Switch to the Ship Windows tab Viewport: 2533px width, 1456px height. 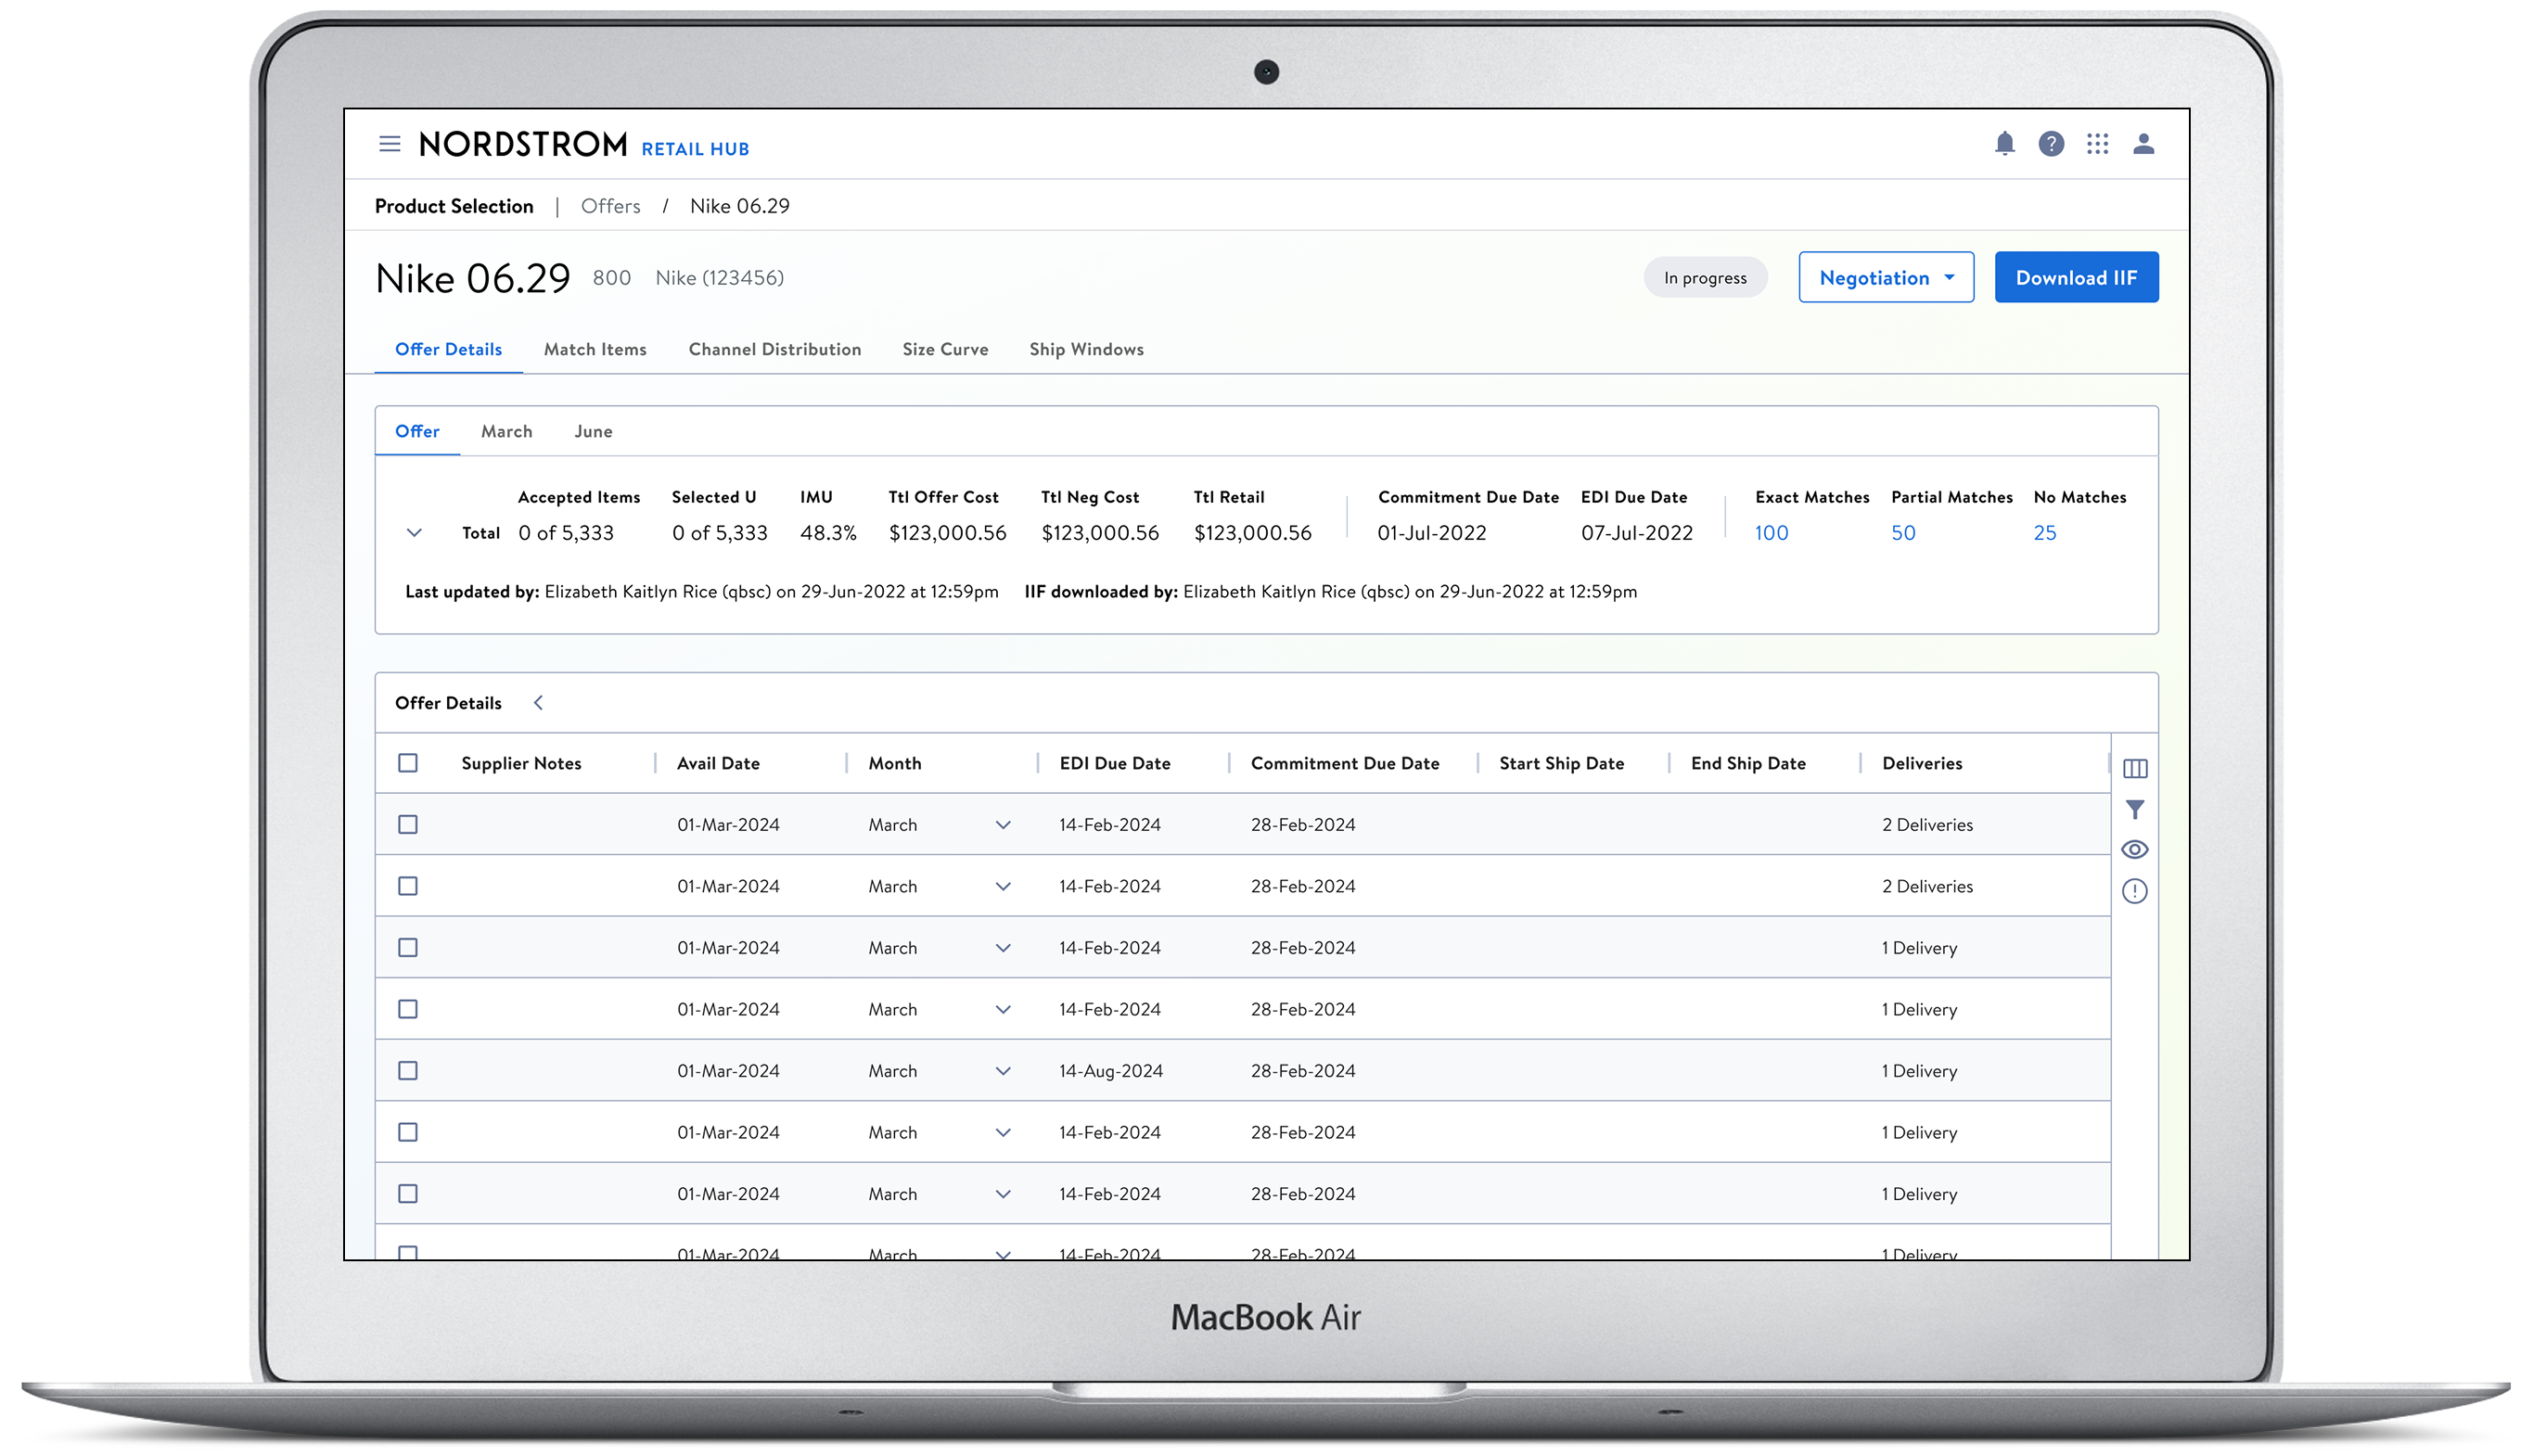[x=1086, y=349]
